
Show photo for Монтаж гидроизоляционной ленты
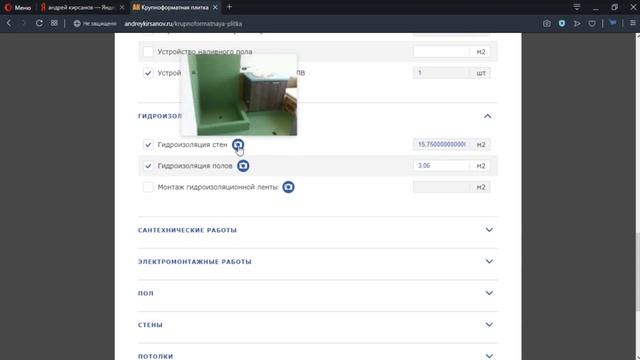point(288,187)
